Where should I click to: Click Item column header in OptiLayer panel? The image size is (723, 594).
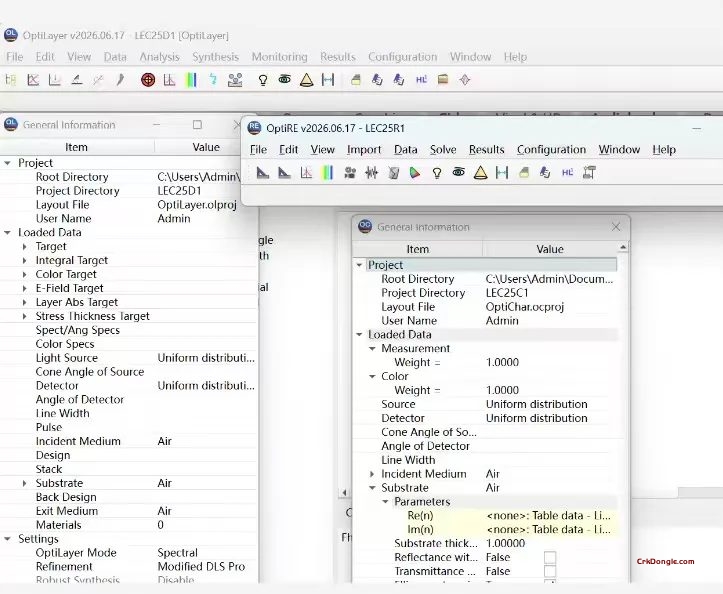[x=77, y=147]
